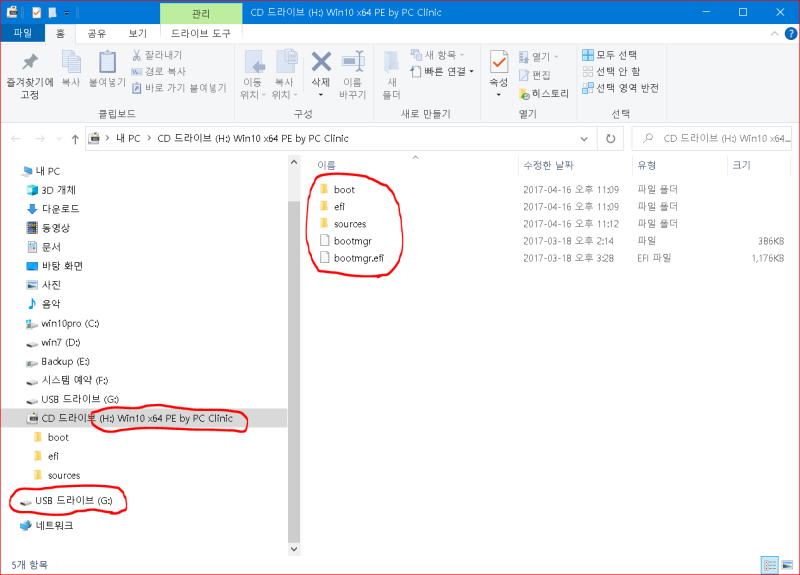This screenshot has height=575, width=800.
Task: Select Cut (잘라내기) scissors command
Action: (157, 55)
